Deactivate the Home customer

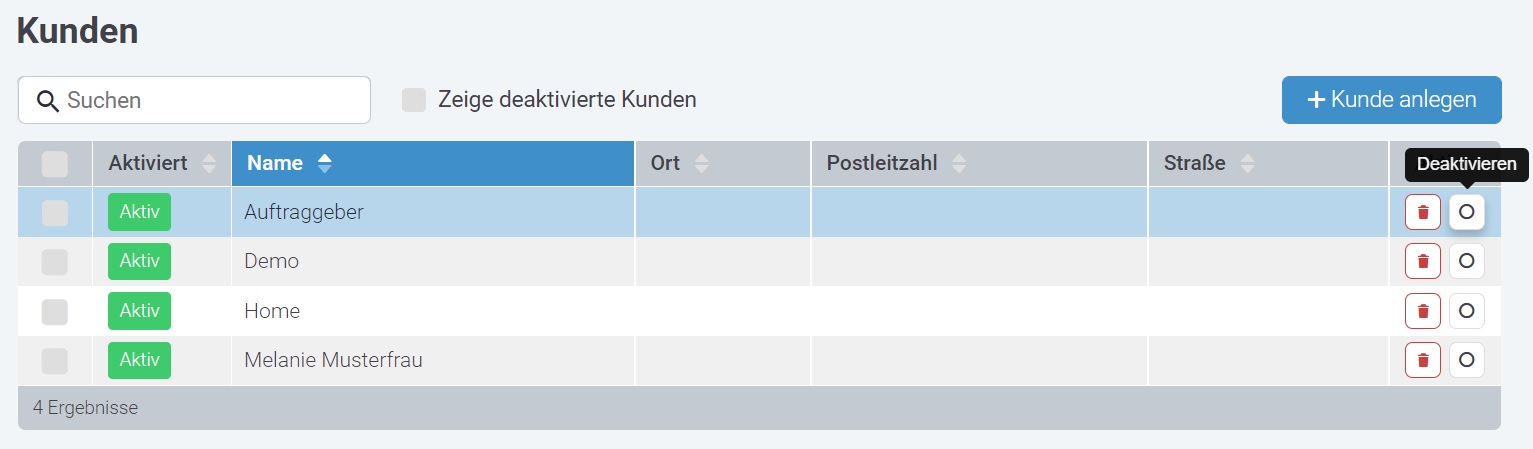[x=1467, y=311]
